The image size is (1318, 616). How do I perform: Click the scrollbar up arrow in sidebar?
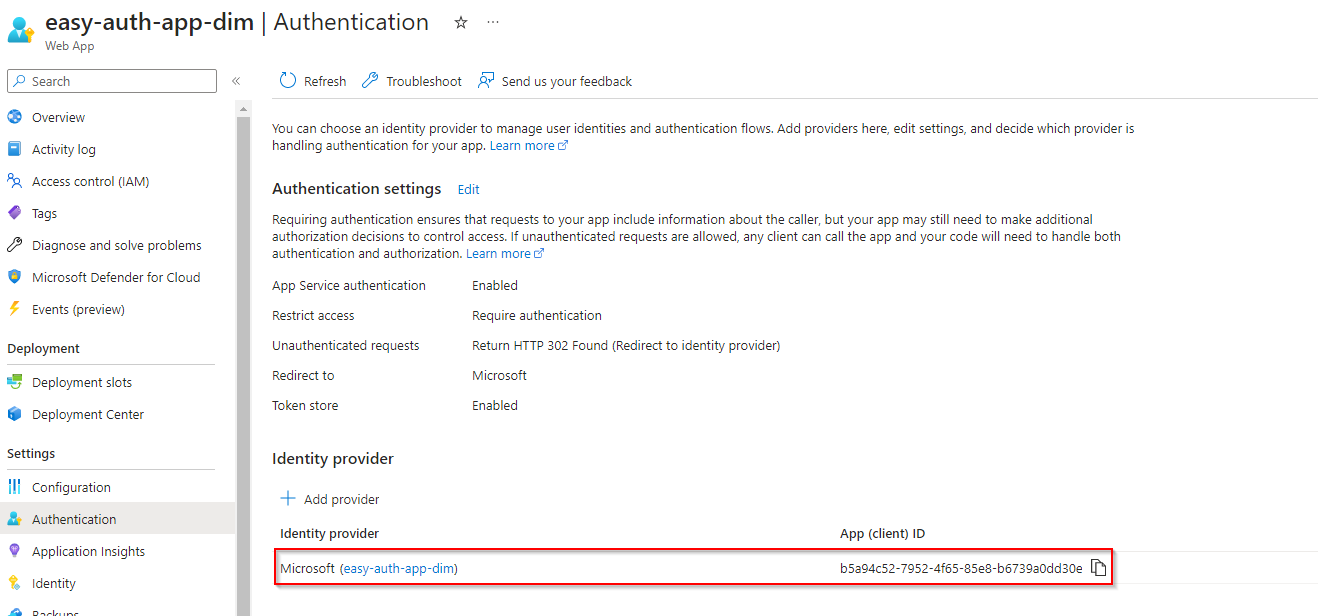pos(243,107)
